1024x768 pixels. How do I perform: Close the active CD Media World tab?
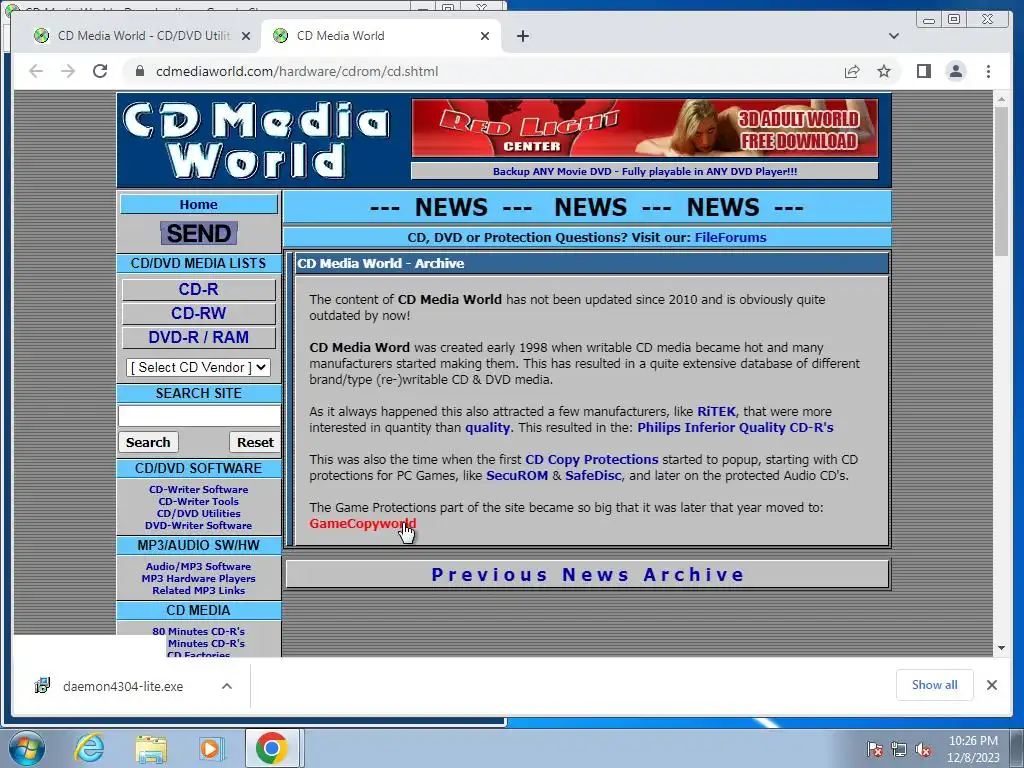coord(485,36)
